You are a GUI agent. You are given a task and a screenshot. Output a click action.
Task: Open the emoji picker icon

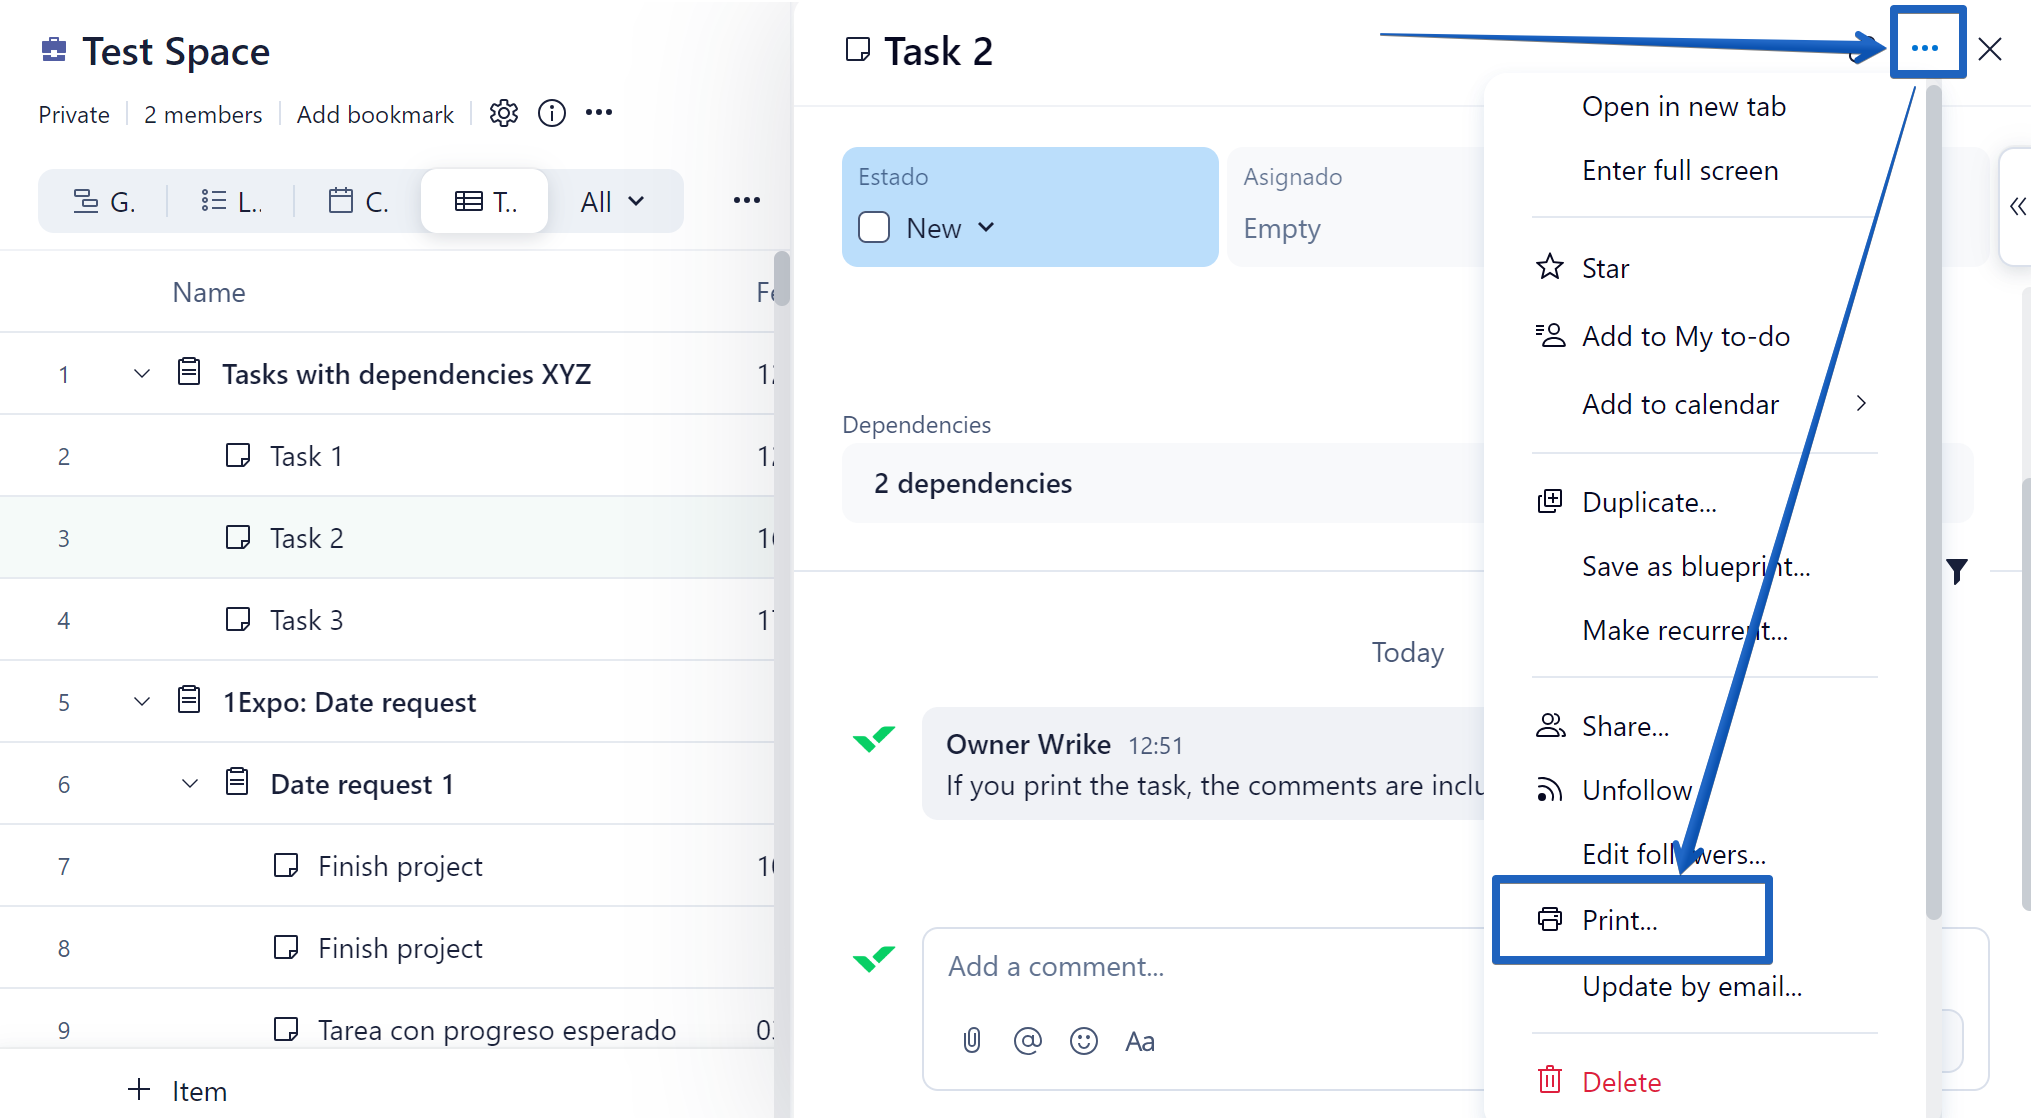pos(1083,1041)
